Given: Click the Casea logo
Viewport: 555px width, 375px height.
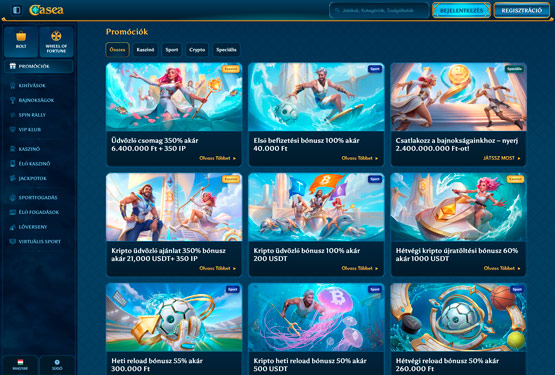Looking at the screenshot, I should click(46, 10).
